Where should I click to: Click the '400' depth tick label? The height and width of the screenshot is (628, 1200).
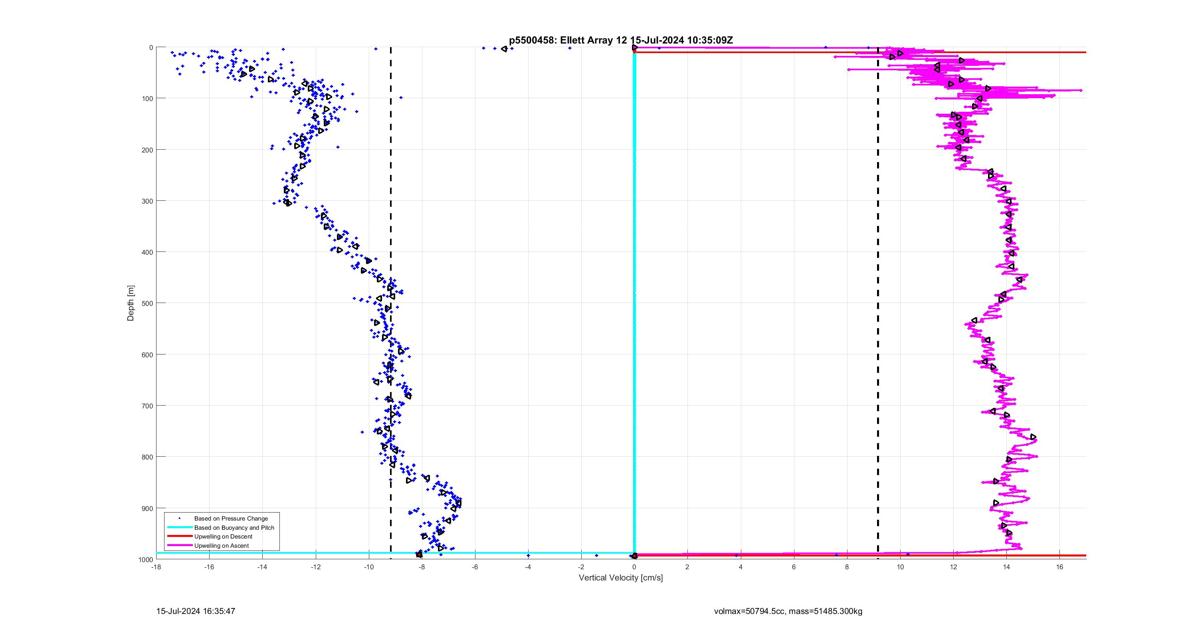[146, 252]
